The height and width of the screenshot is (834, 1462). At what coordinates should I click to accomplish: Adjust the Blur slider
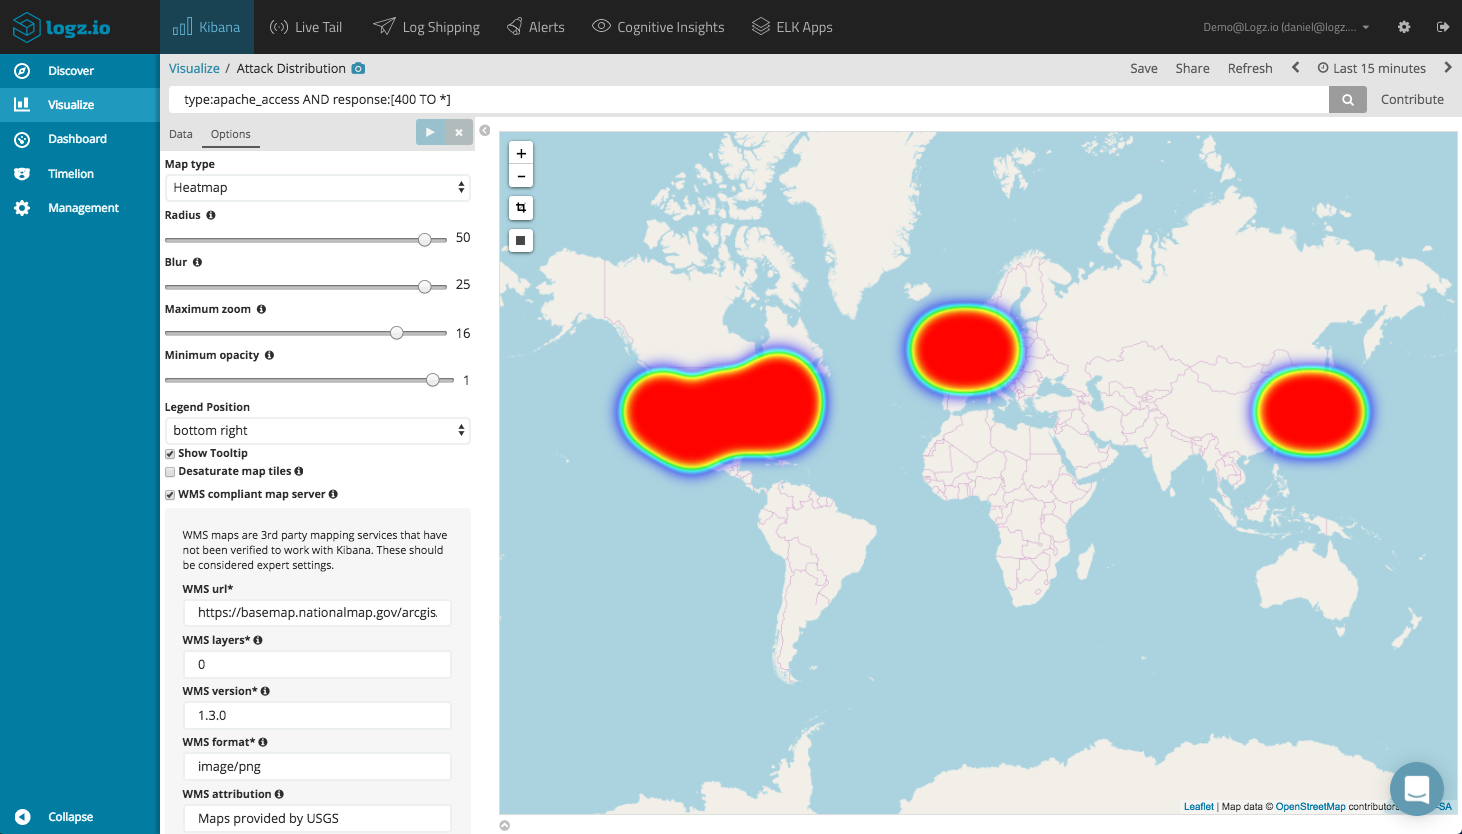(x=425, y=287)
